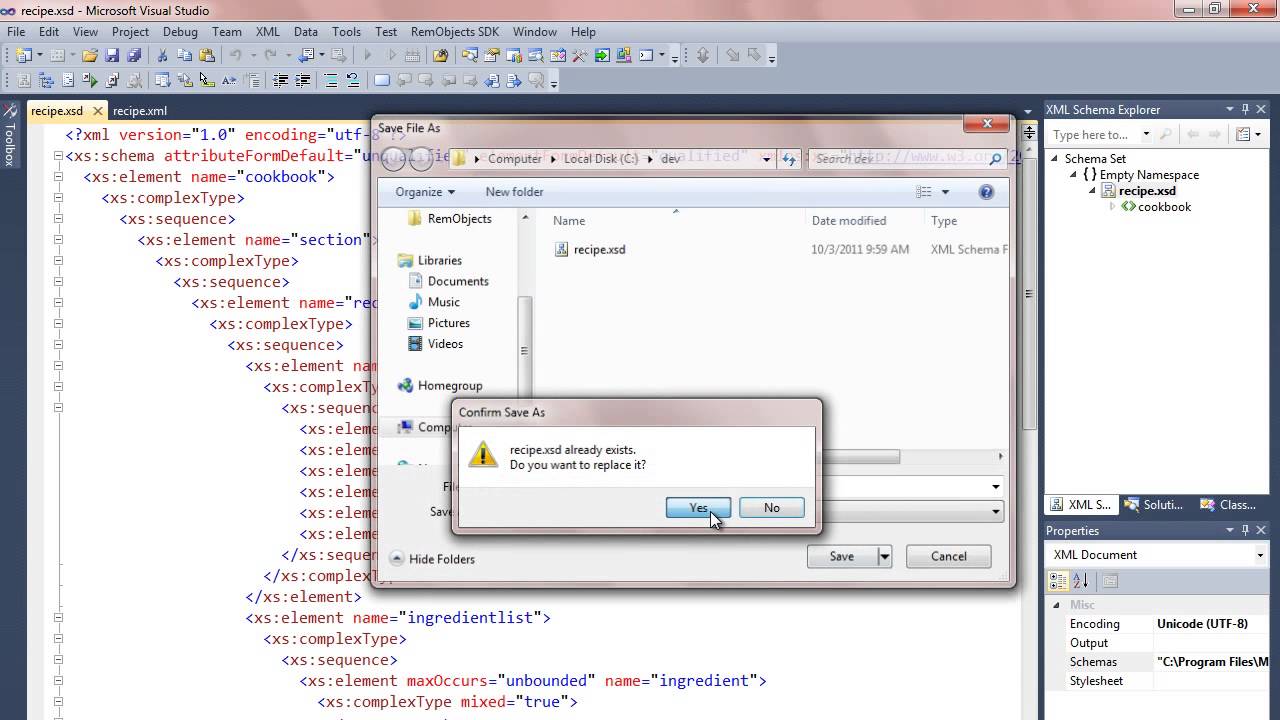Collapse the Empty Namespace tree node

tap(1075, 174)
